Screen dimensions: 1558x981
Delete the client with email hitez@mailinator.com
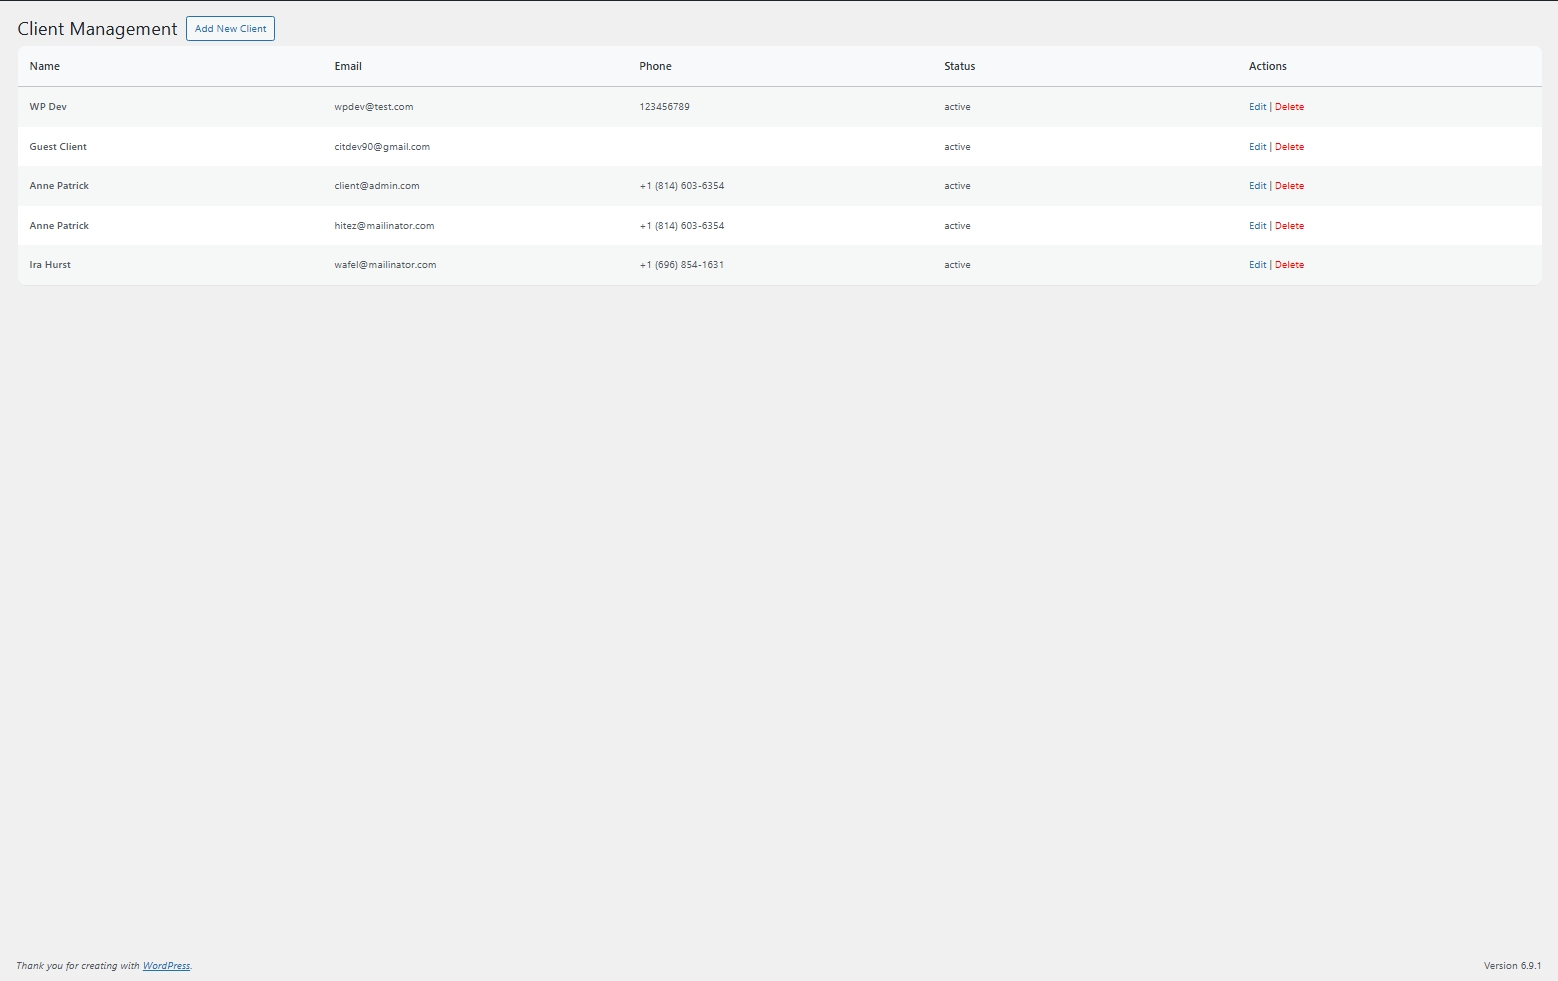click(1289, 226)
